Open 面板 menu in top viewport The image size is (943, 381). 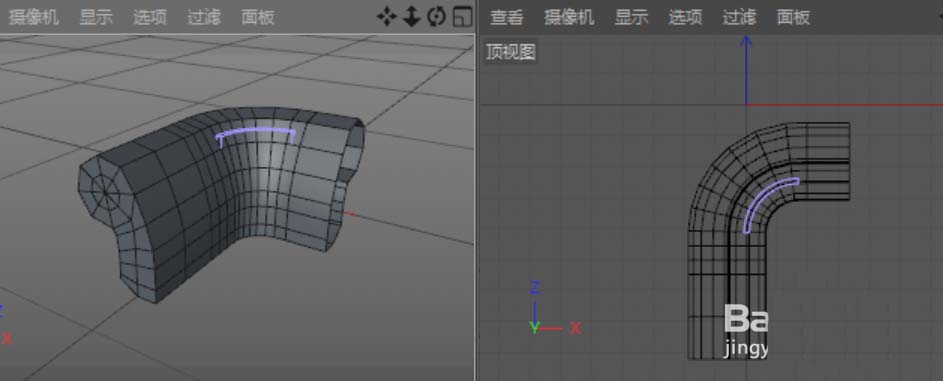(x=793, y=17)
